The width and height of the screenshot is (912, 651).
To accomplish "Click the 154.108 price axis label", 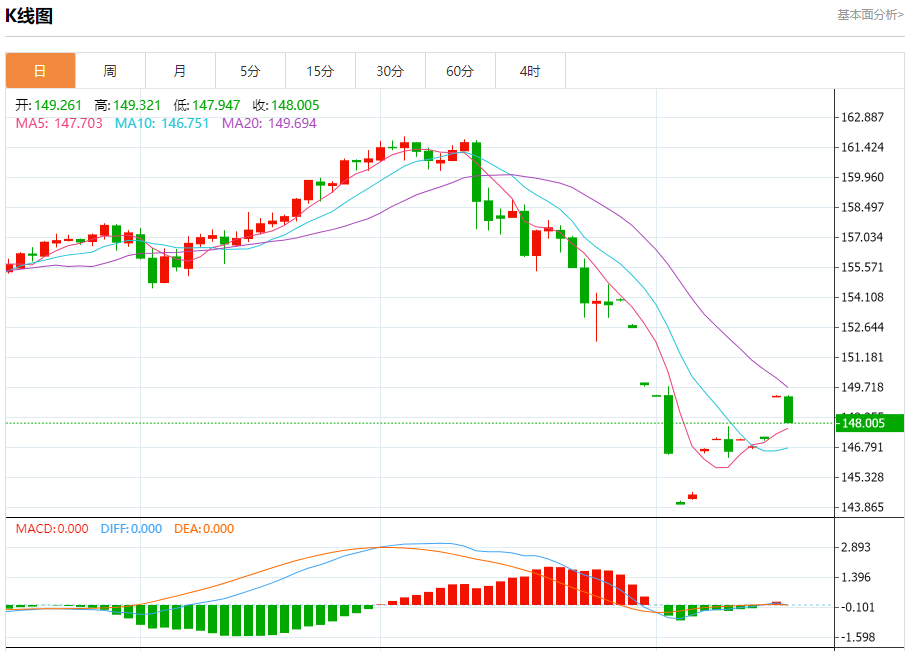I will point(863,297).
